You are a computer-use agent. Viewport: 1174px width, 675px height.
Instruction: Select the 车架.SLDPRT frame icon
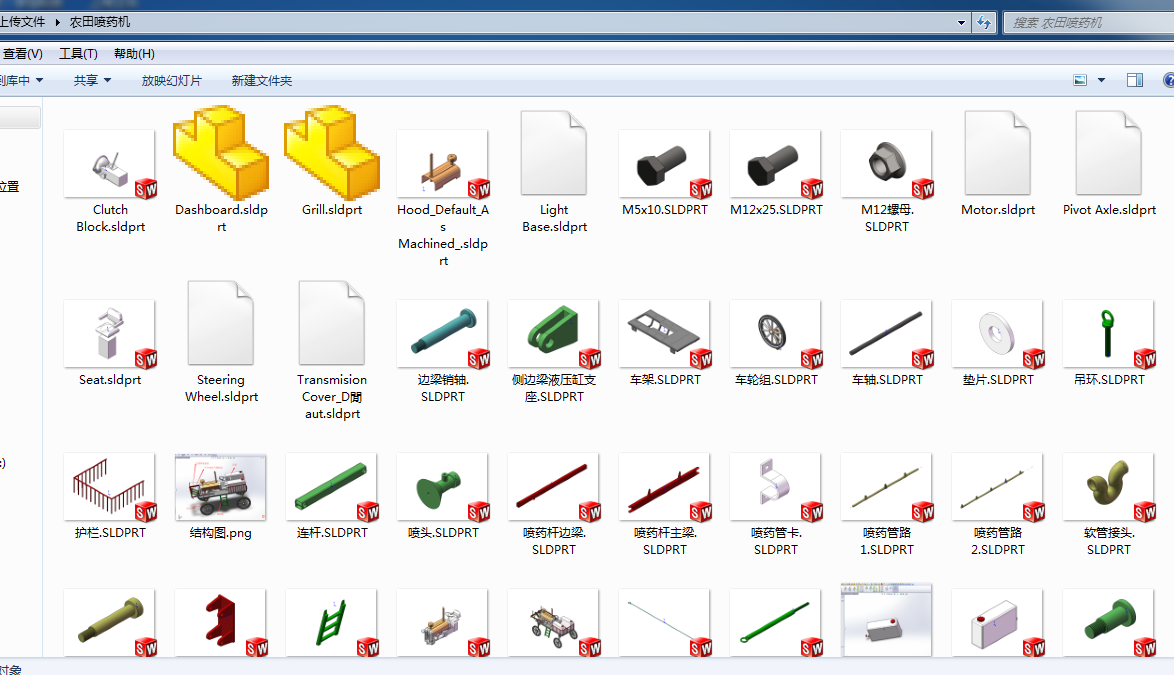pyautogui.click(x=665, y=334)
